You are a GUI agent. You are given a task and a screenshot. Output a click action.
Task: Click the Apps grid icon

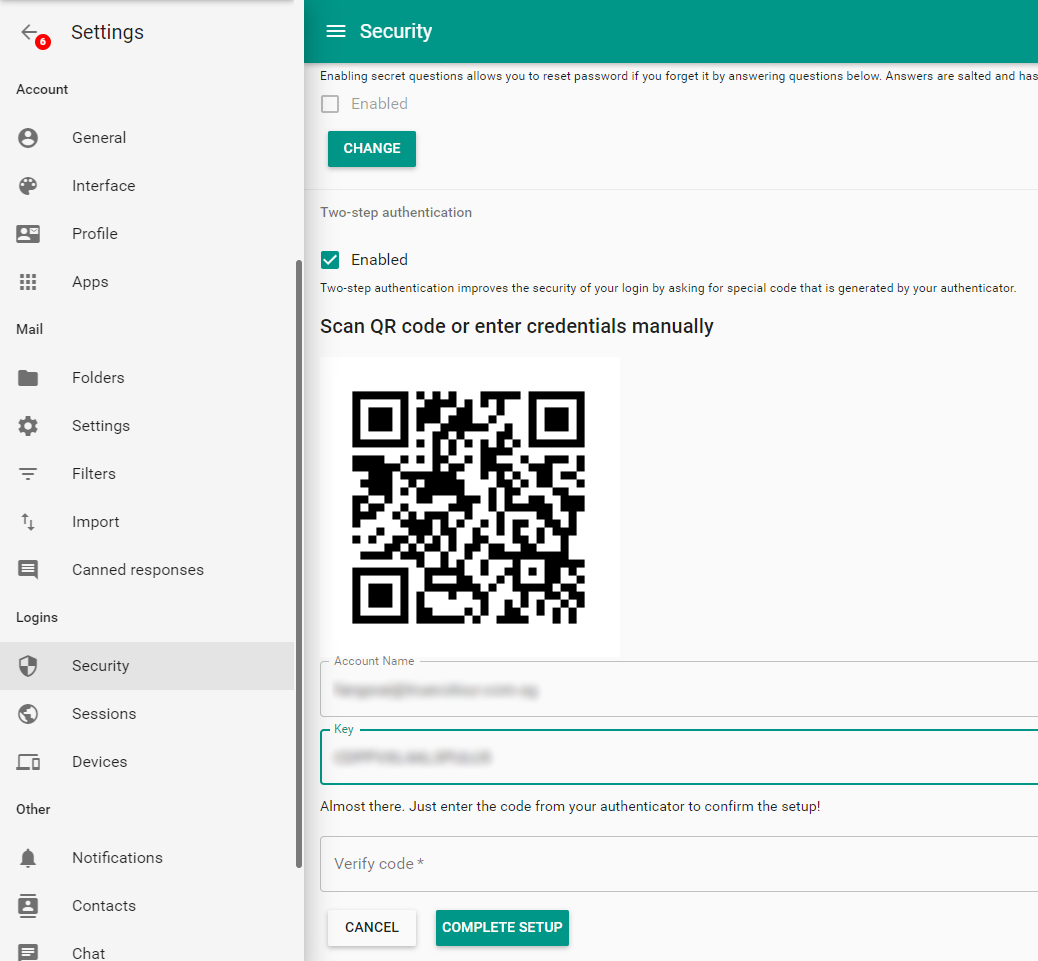pyautogui.click(x=28, y=282)
